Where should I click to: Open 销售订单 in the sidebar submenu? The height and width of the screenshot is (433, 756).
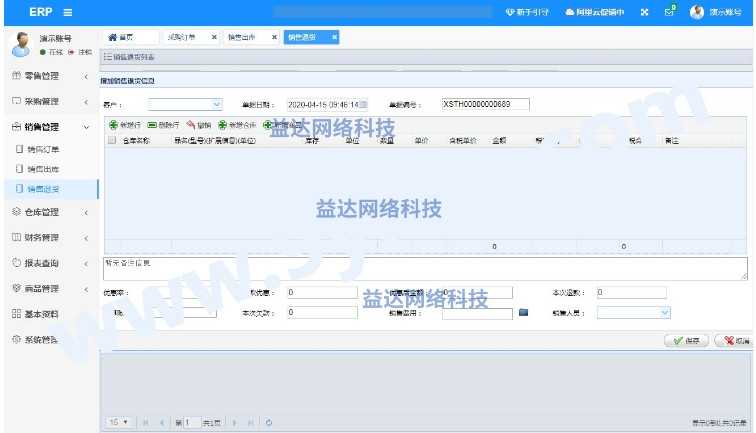click(43, 149)
